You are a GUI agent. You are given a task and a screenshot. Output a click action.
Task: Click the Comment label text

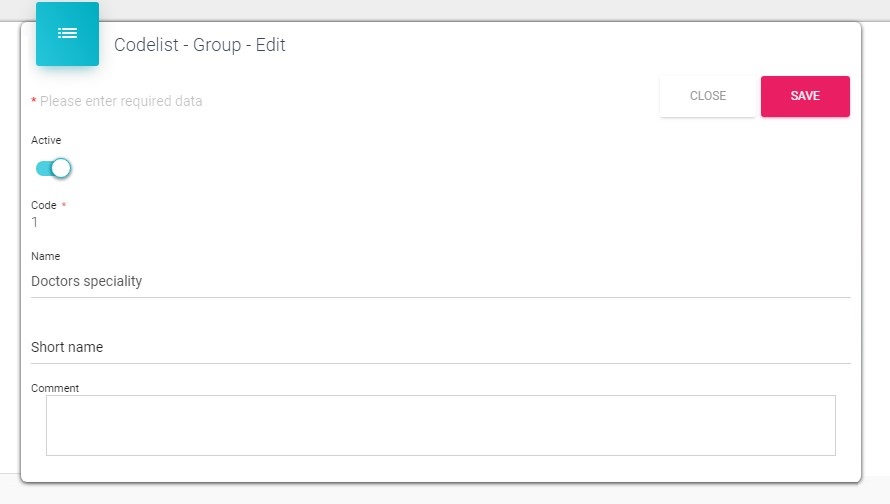(55, 388)
